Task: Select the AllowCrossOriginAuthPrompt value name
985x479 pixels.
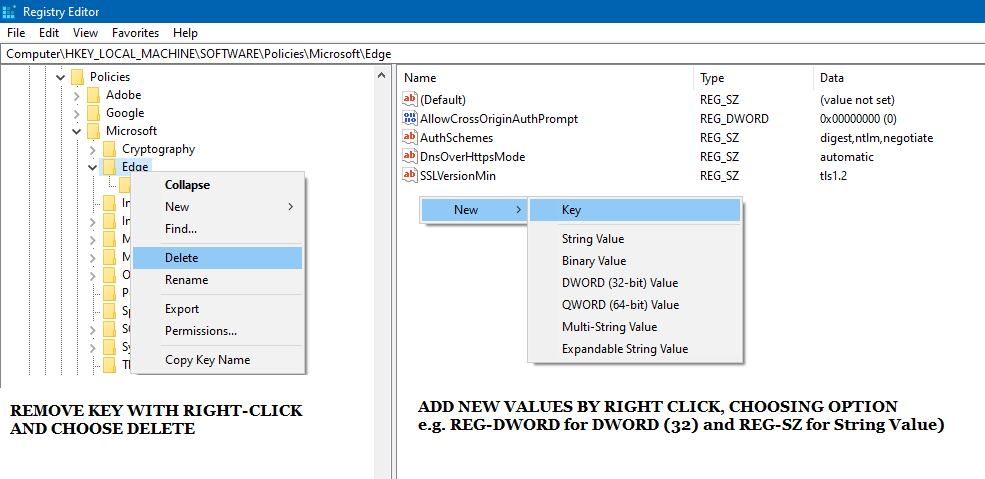Action: [x=499, y=119]
